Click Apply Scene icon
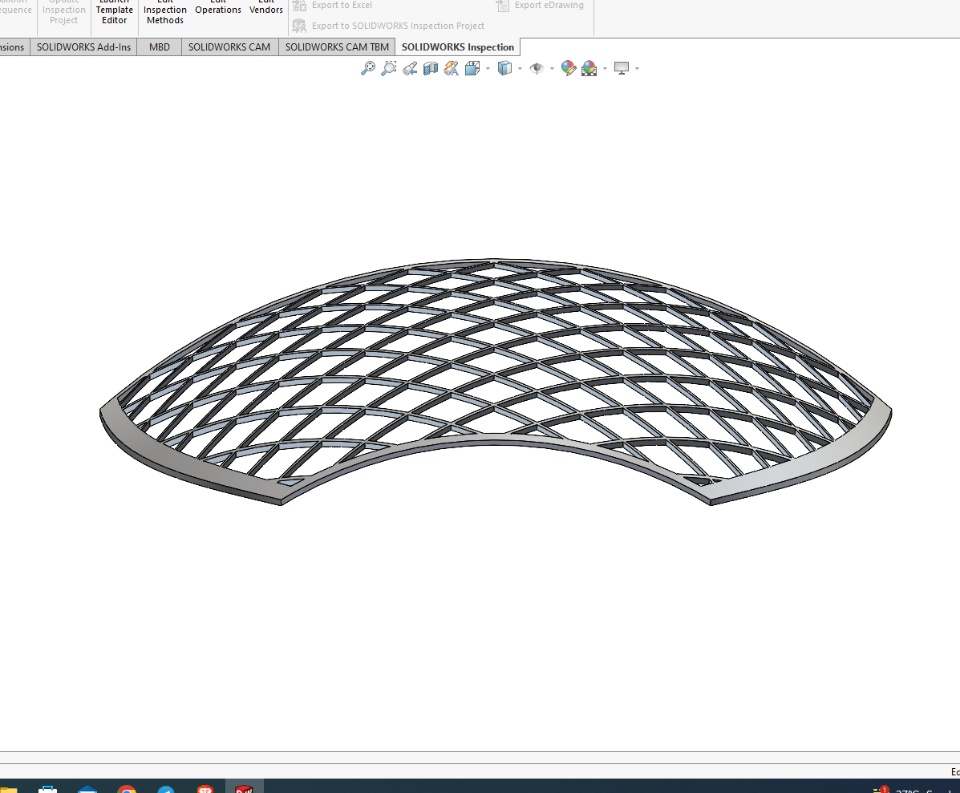Viewport: 960px width, 793px height. click(x=589, y=68)
